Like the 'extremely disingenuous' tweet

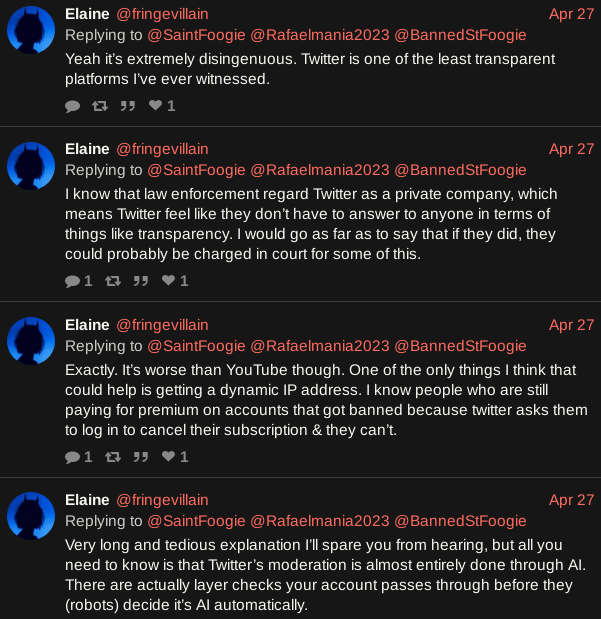(162, 105)
